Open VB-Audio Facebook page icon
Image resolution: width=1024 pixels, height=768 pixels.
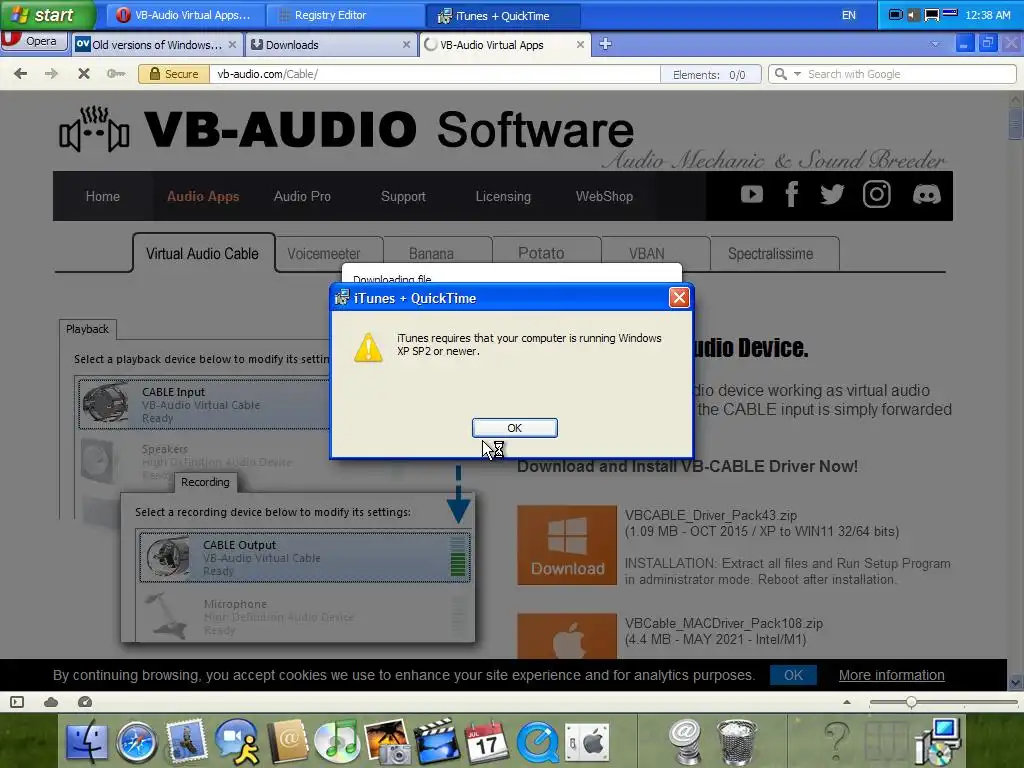pos(792,194)
